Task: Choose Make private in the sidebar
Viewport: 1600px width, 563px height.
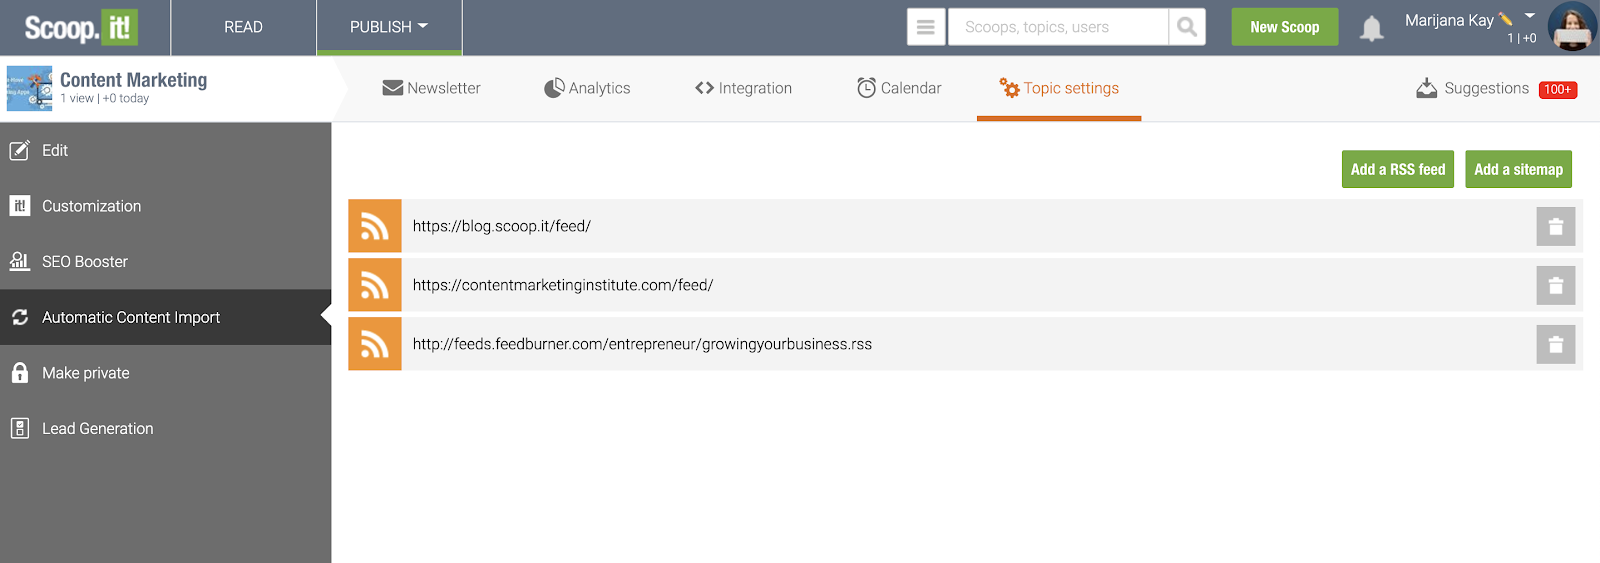Action: coord(166,373)
